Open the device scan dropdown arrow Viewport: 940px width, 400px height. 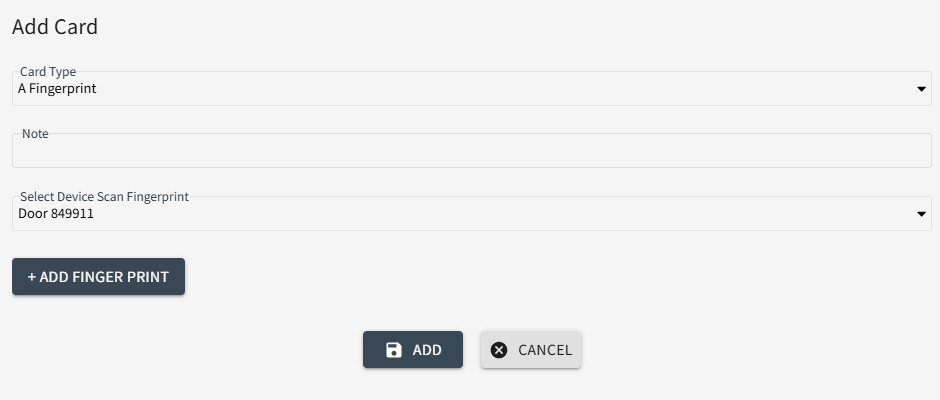(x=921, y=214)
